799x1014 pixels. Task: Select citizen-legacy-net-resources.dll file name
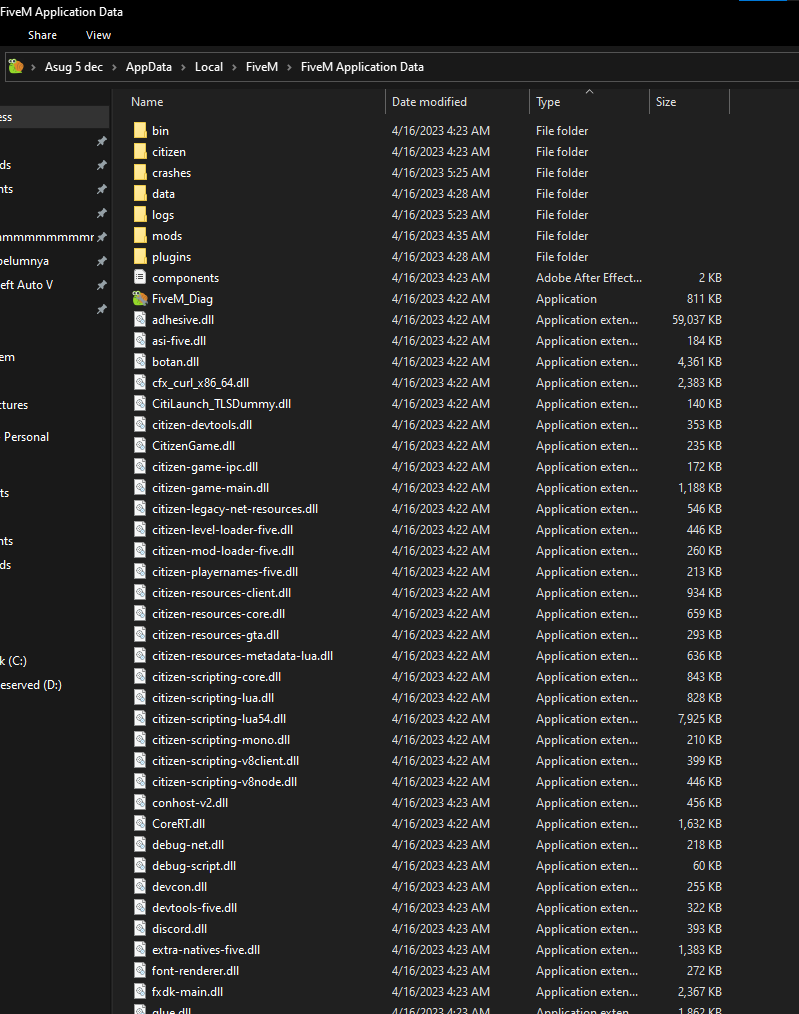pyautogui.click(x=235, y=509)
